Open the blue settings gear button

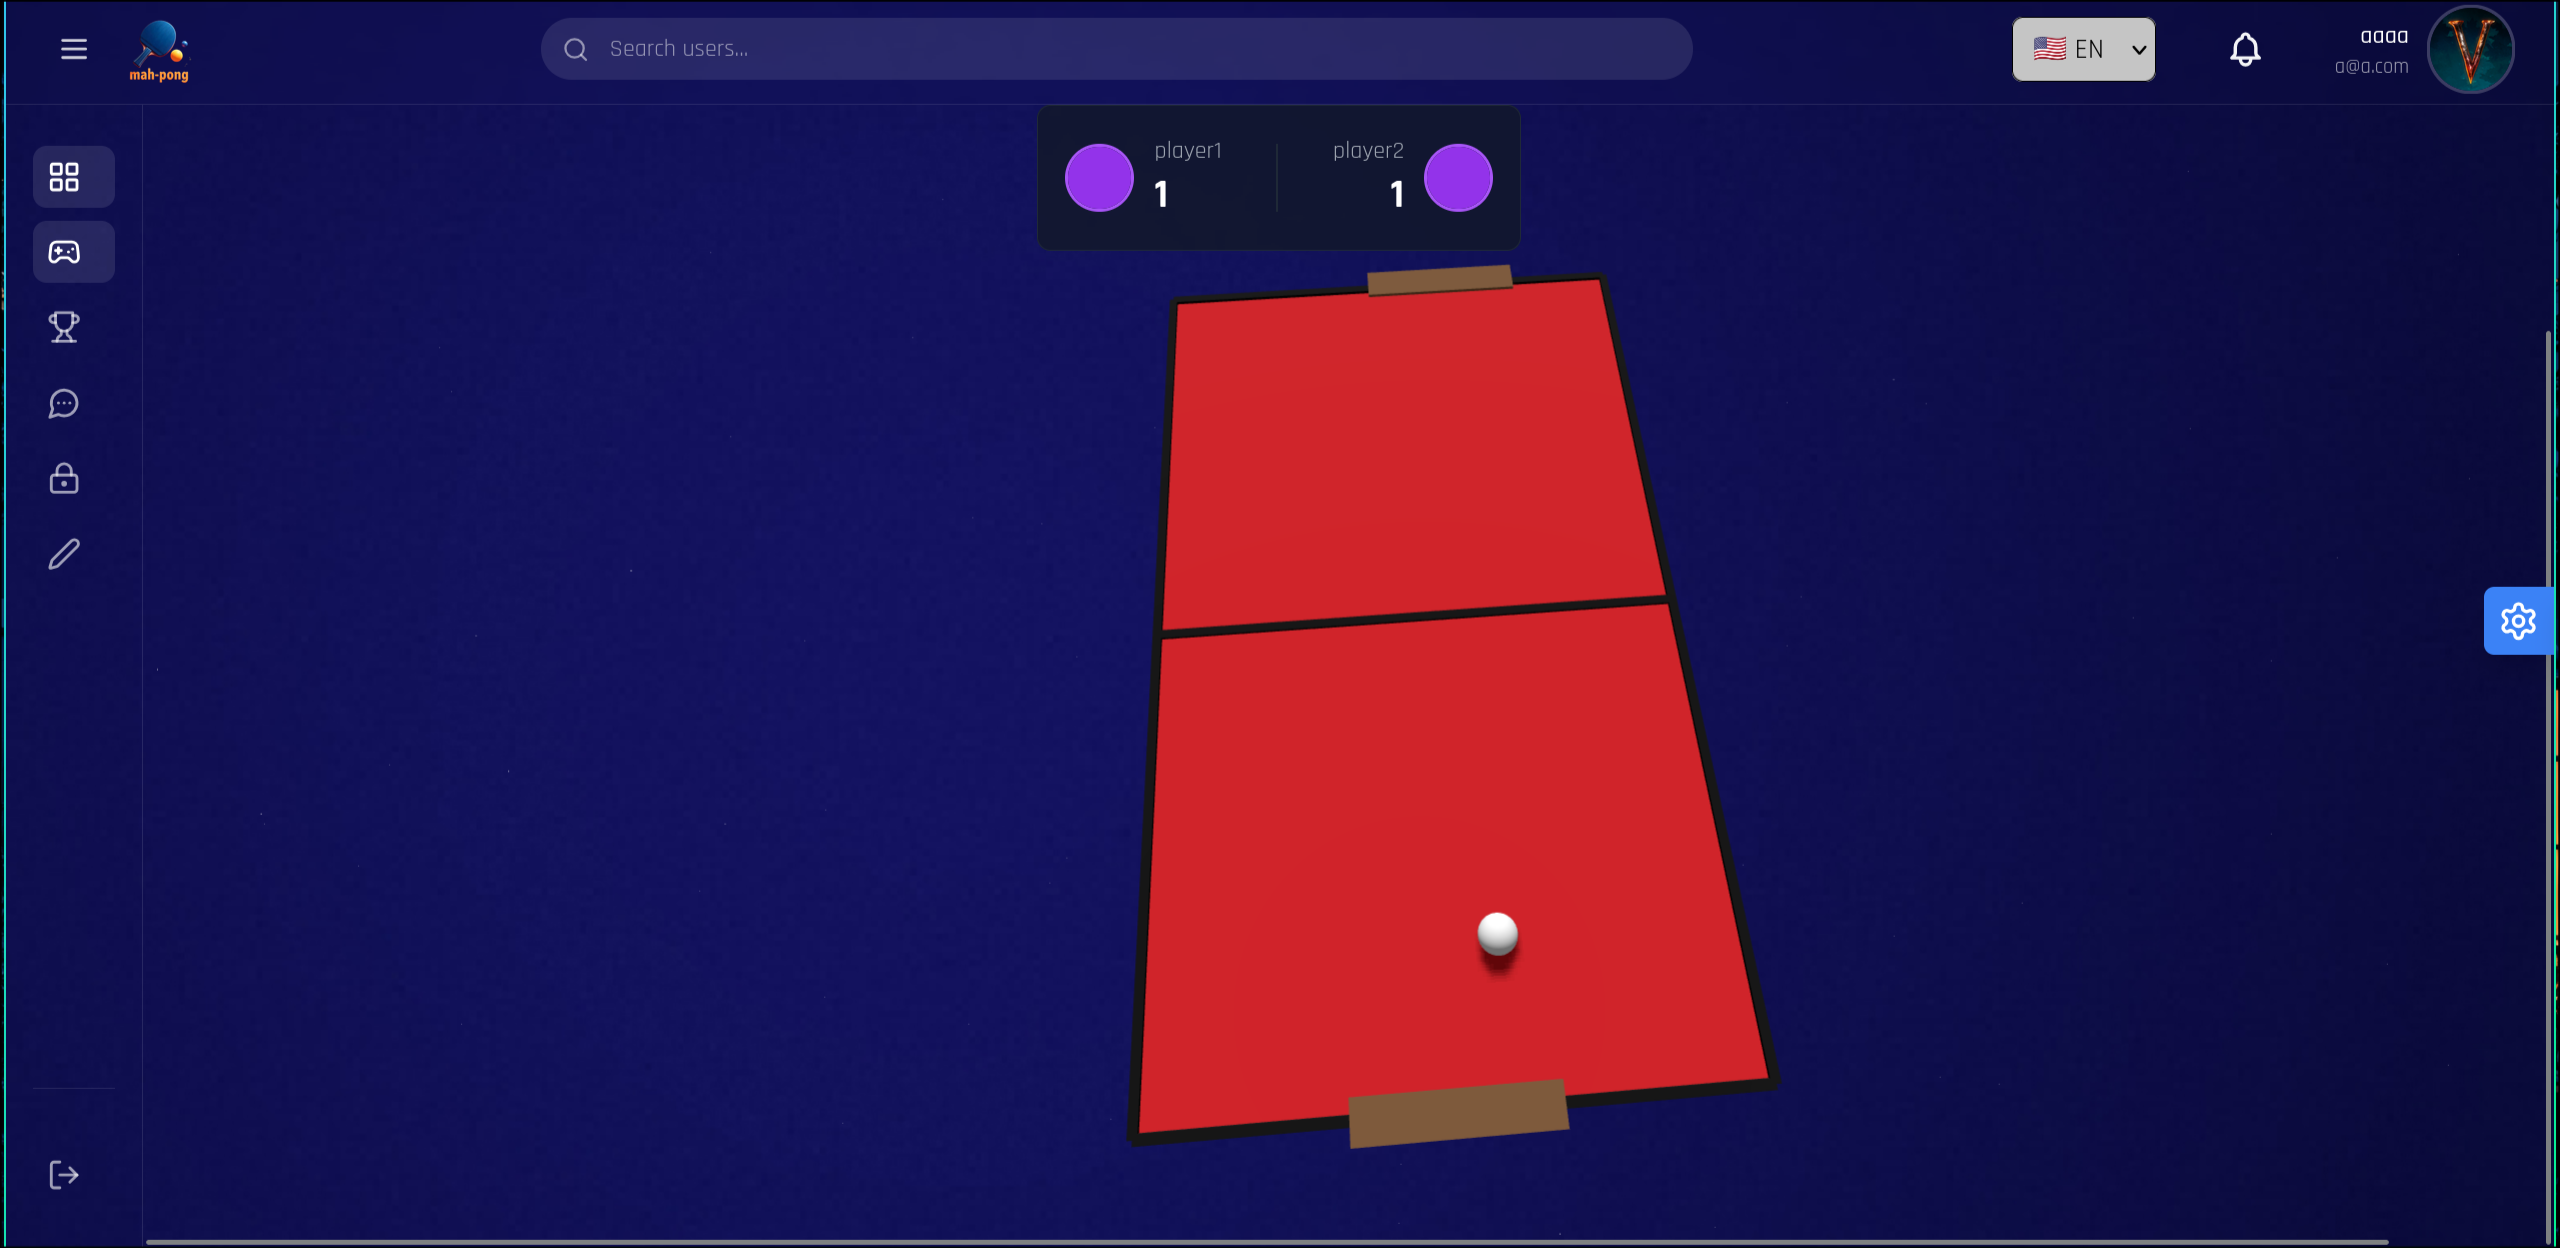click(2518, 621)
